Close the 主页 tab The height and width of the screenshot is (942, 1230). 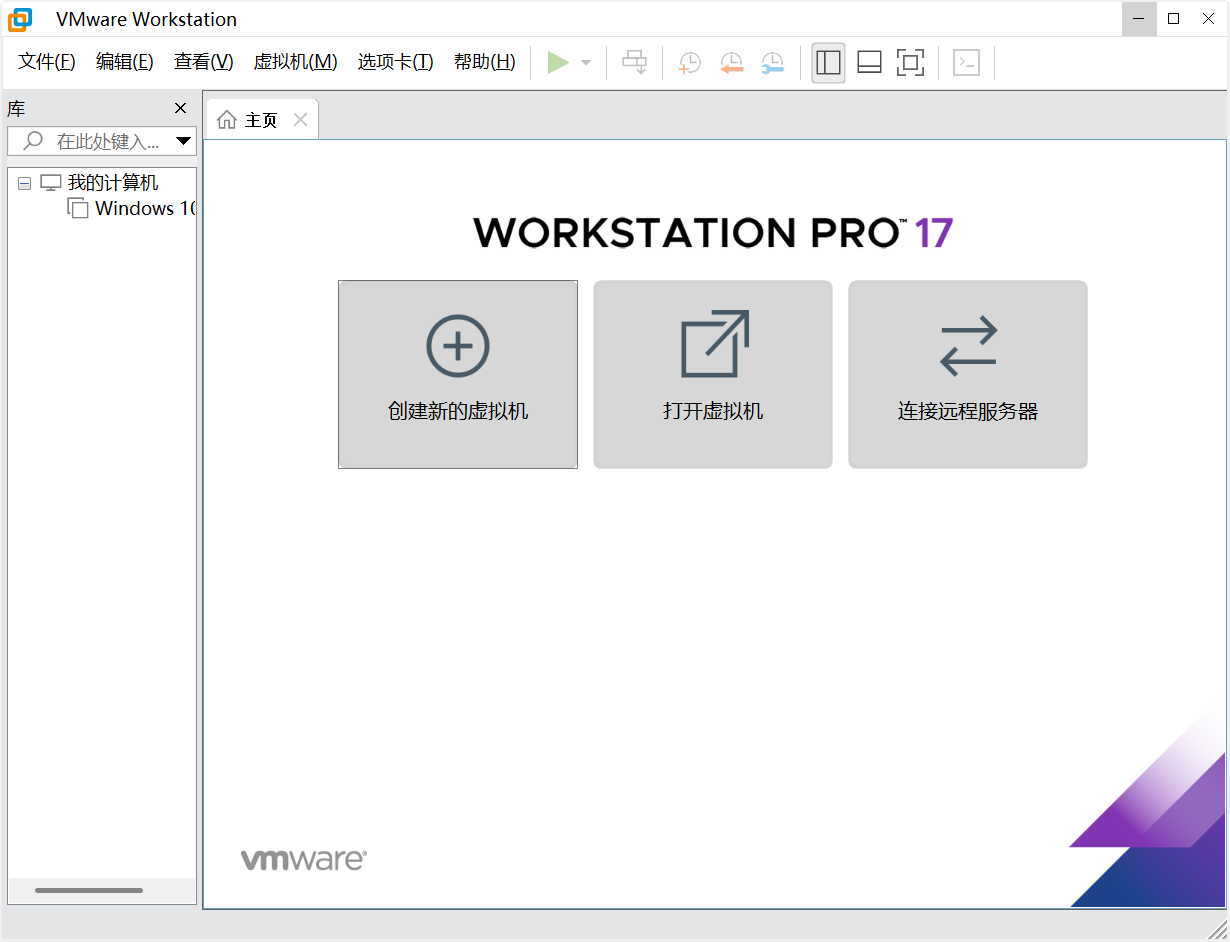click(300, 120)
